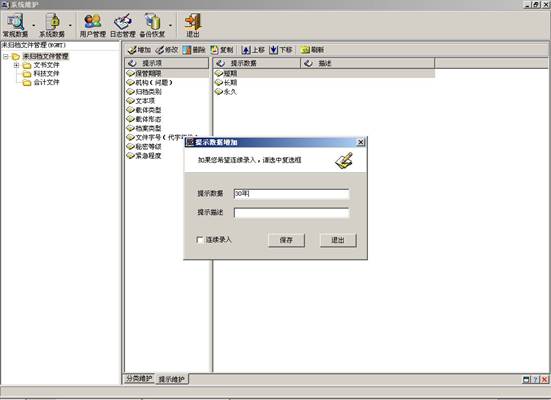Open the 常规数据 toolbar icon
The height and width of the screenshot is (400, 551).
15,25
